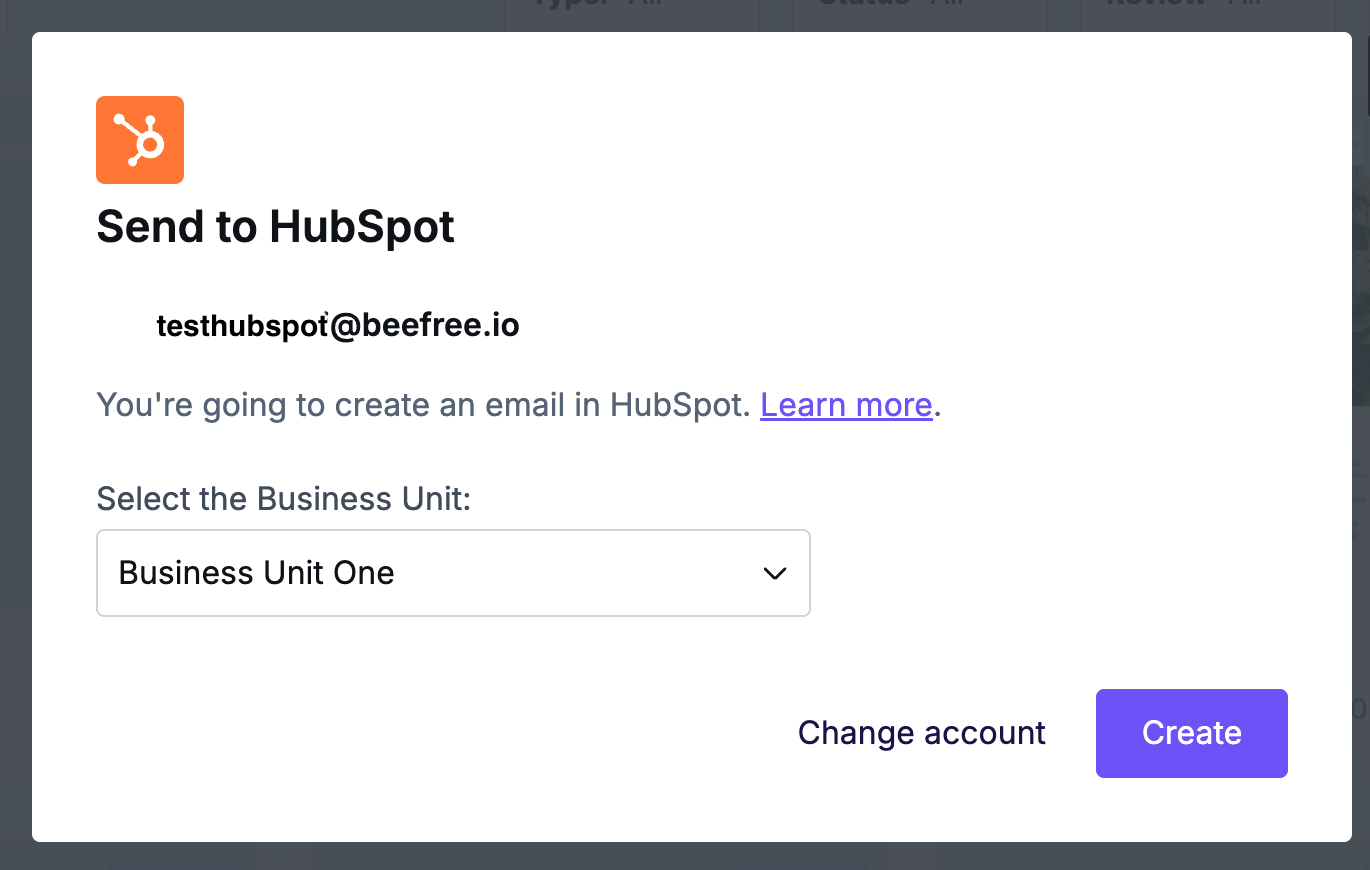
Task: Click the dimmed thumbnail at the right edge
Action: click(x=1361, y=270)
